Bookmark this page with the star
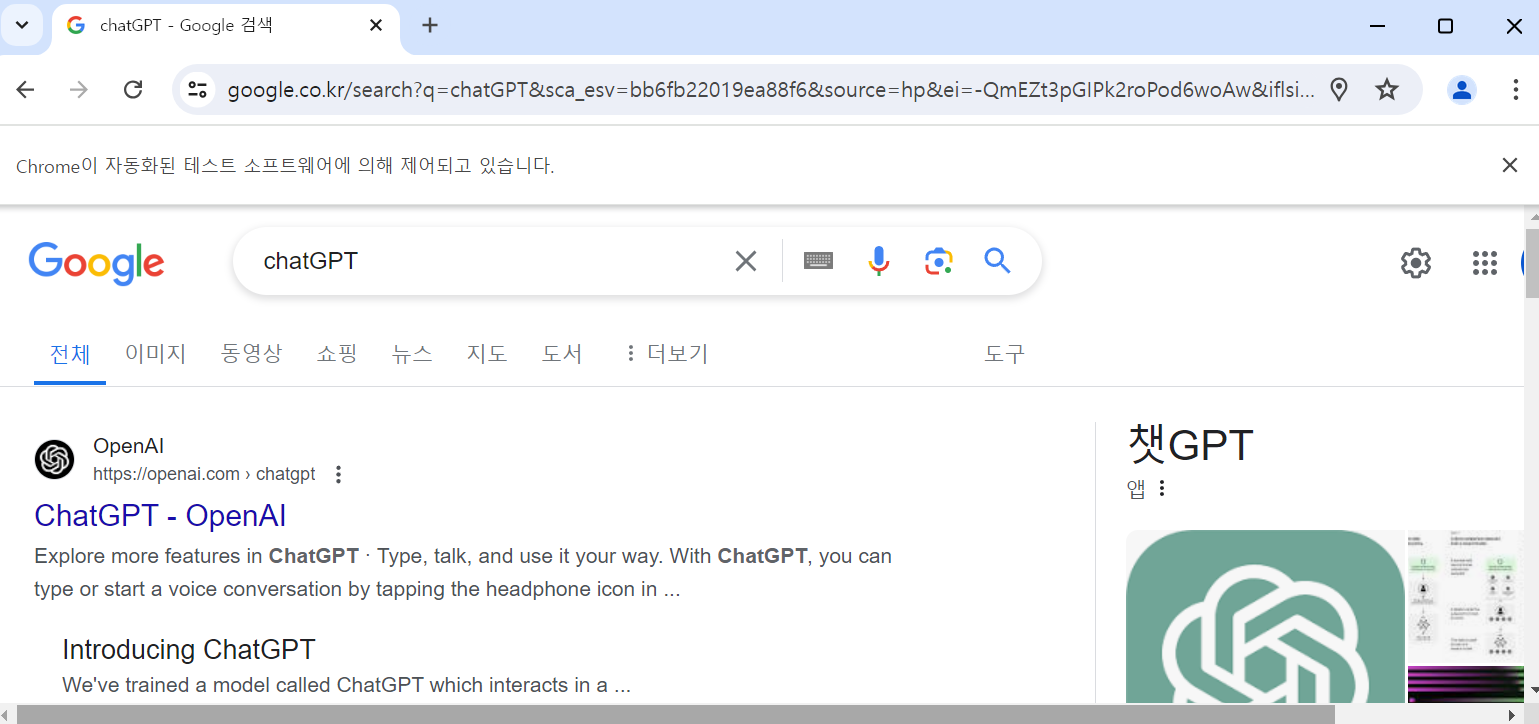 pyautogui.click(x=1386, y=90)
